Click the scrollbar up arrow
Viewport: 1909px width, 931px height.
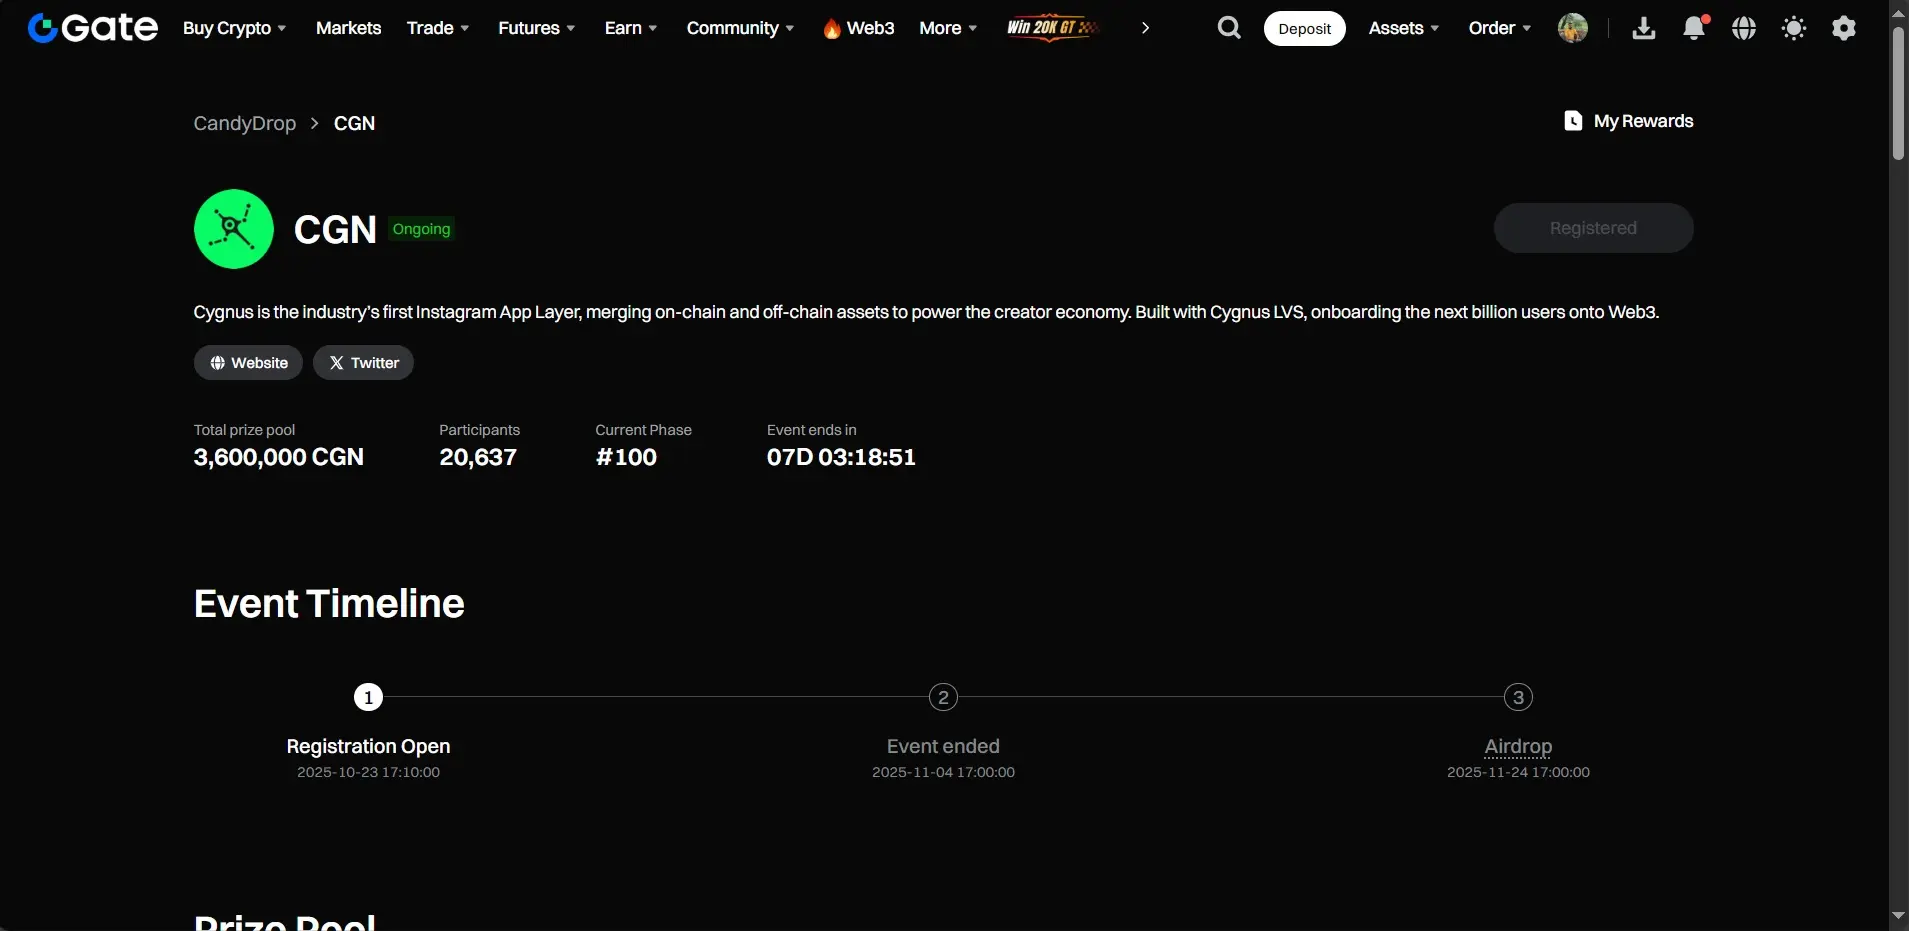(x=1899, y=12)
